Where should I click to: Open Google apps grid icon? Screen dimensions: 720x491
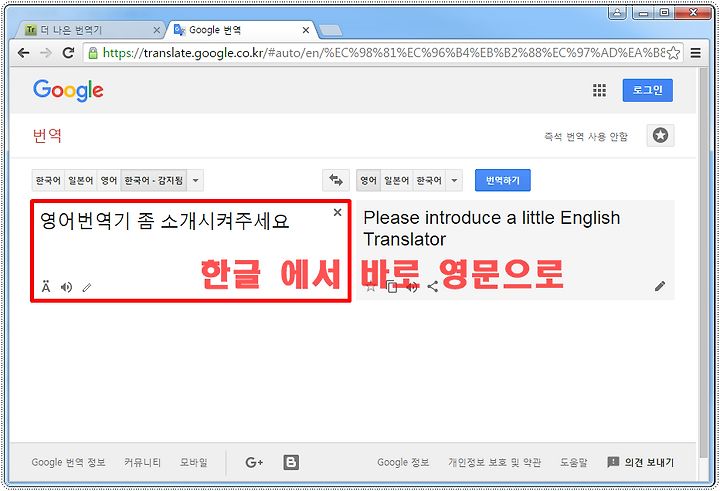coord(599,90)
